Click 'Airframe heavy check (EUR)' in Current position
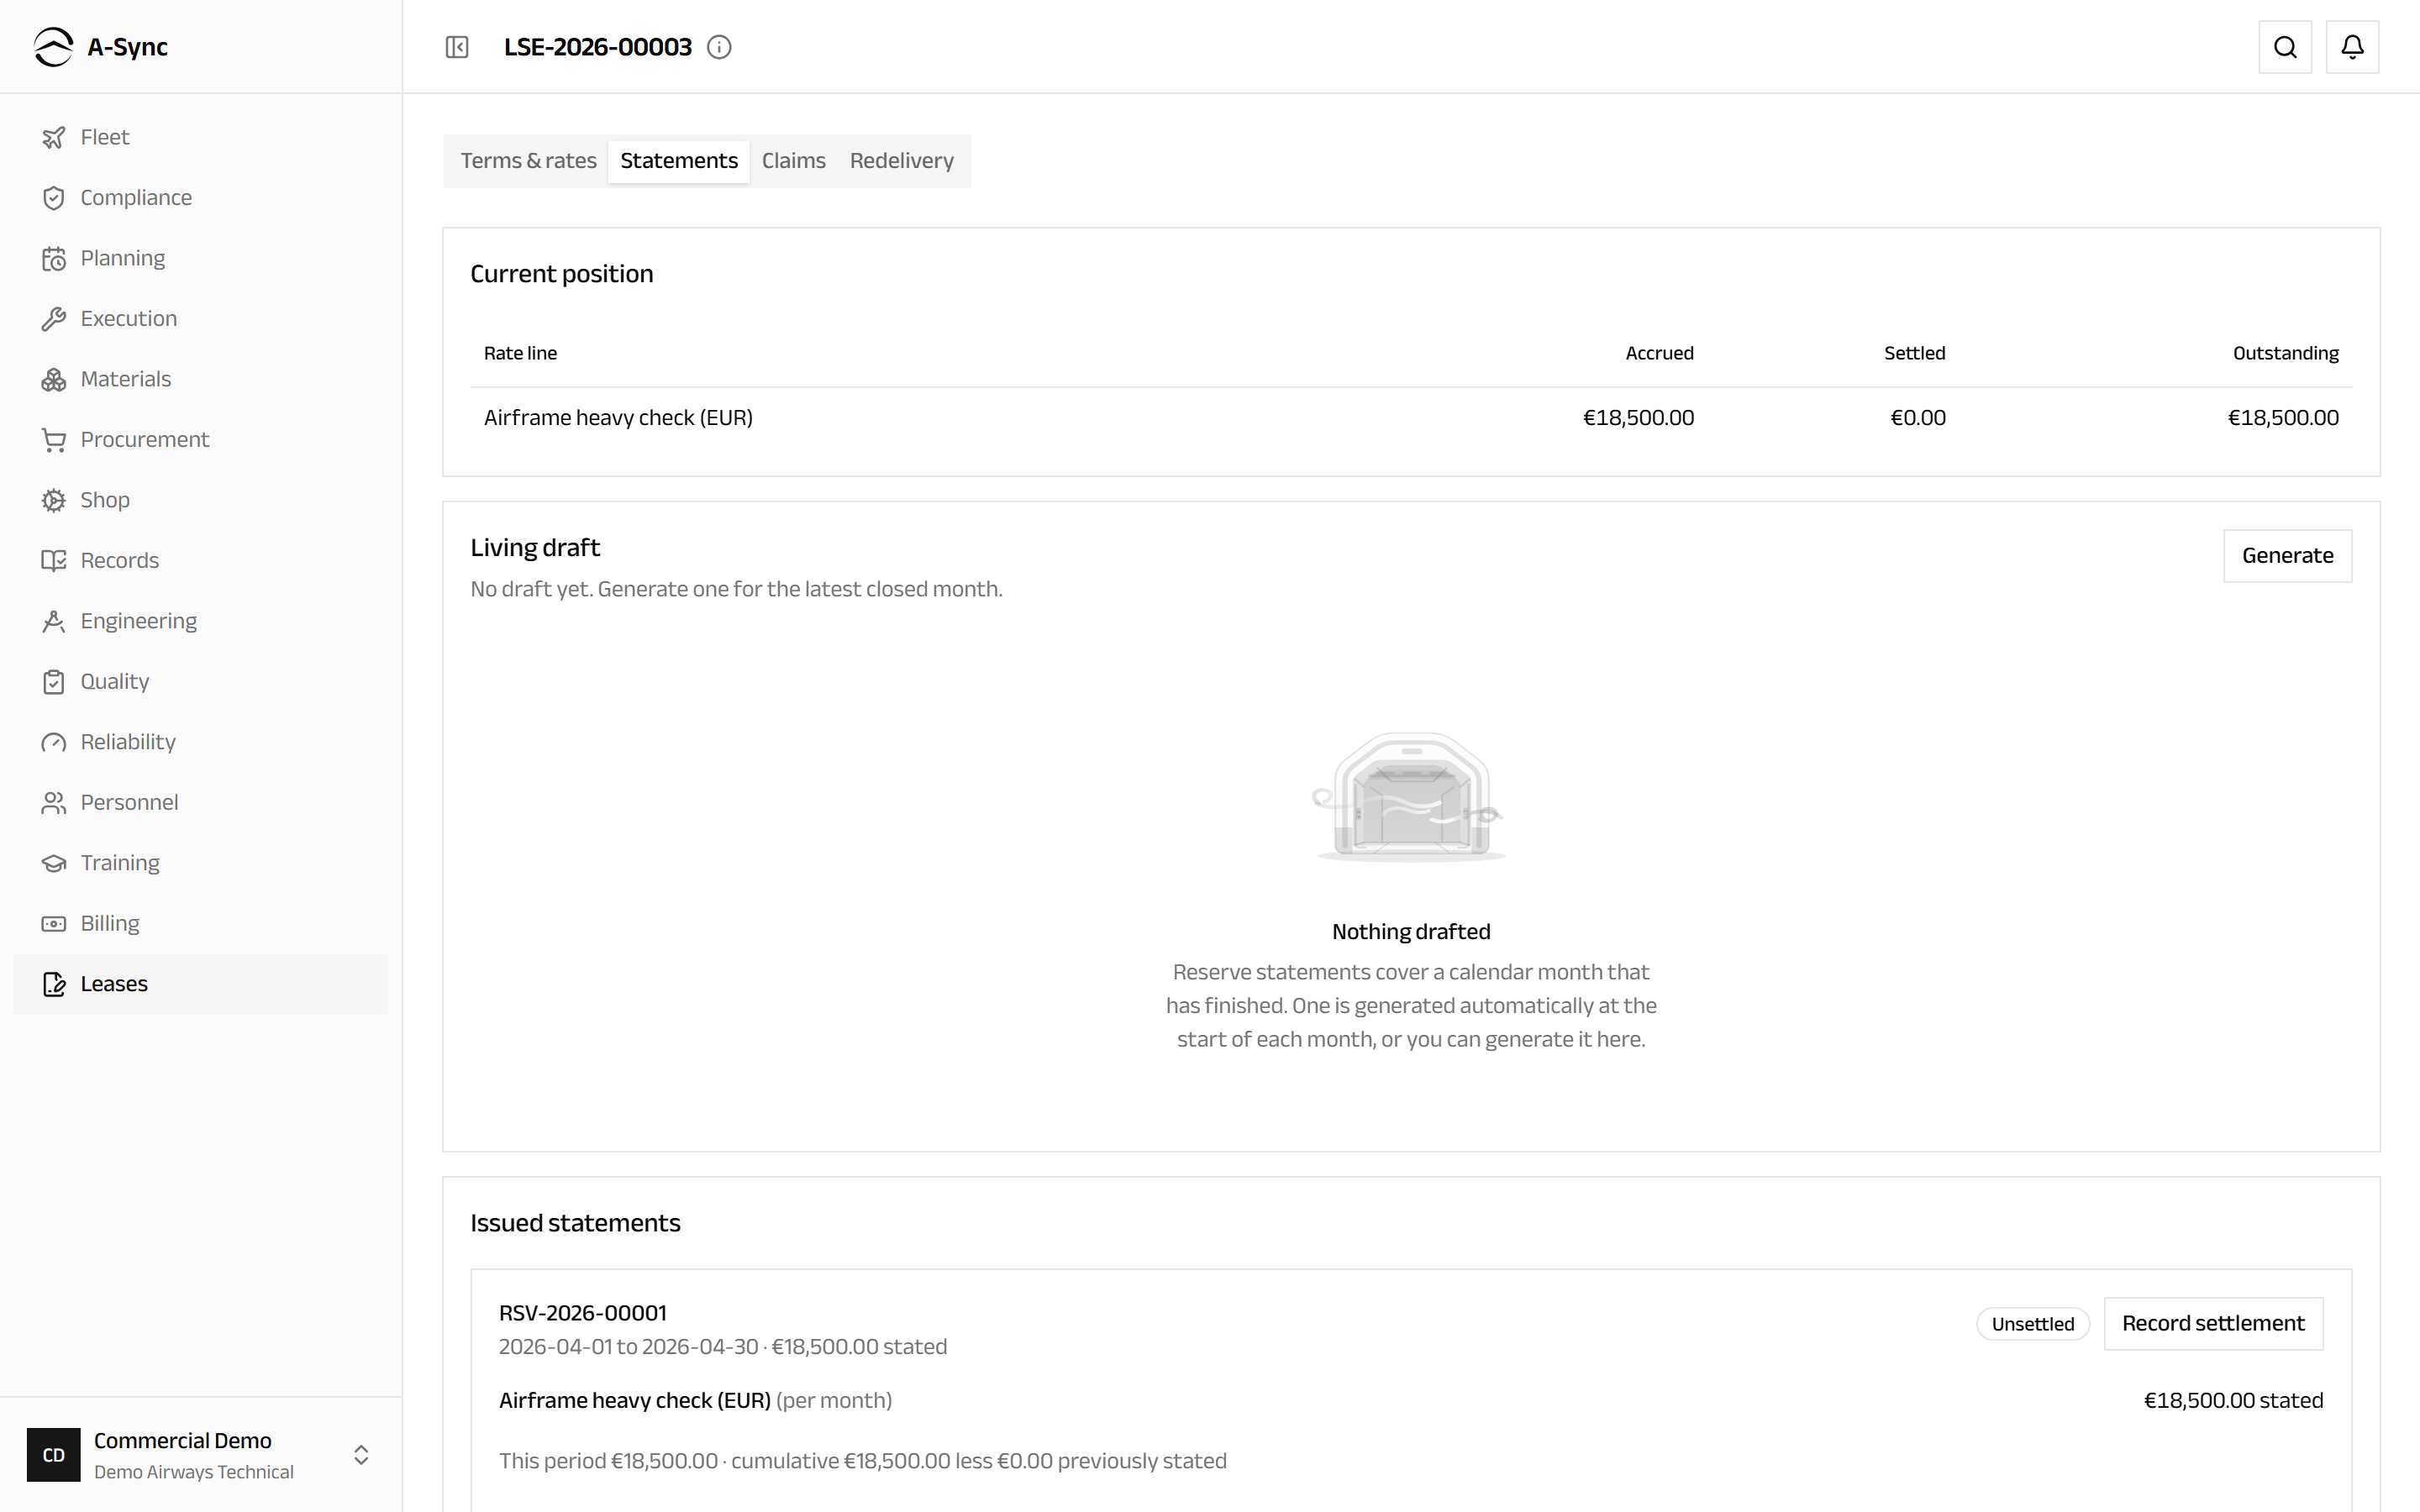Image resolution: width=2420 pixels, height=1512 pixels. click(618, 418)
